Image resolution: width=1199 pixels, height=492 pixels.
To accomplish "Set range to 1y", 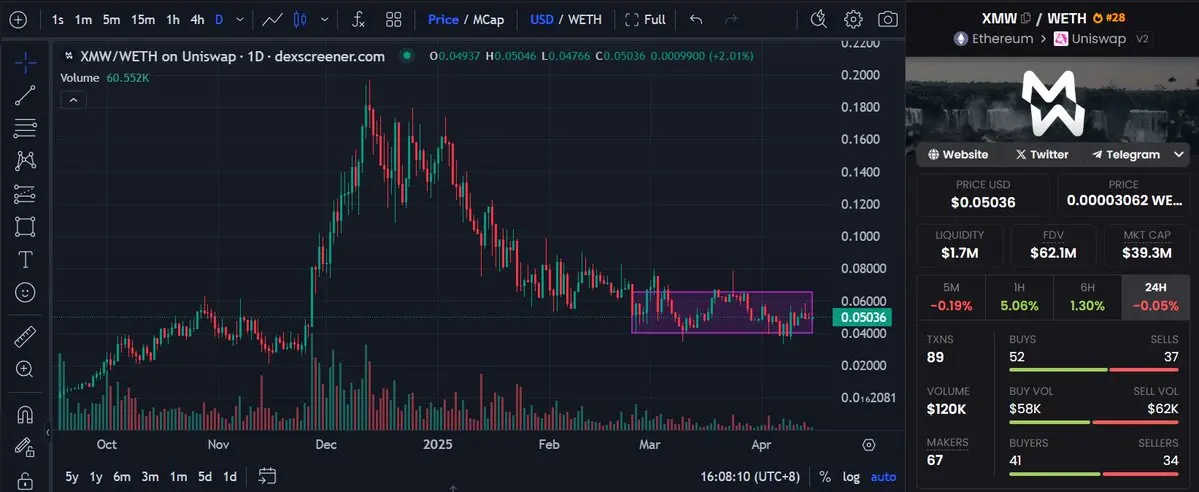I will 96,477.
